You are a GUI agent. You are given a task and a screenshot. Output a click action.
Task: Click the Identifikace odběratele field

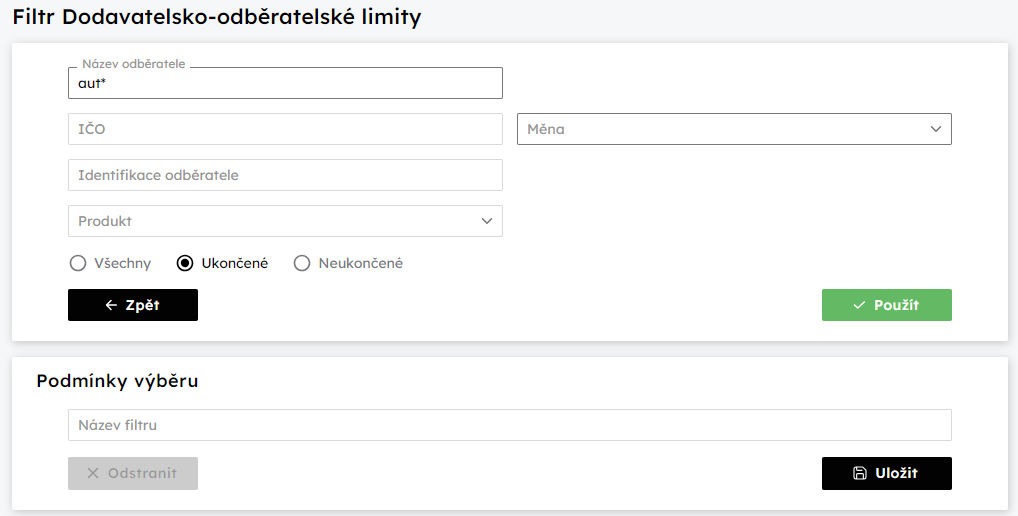[285, 175]
